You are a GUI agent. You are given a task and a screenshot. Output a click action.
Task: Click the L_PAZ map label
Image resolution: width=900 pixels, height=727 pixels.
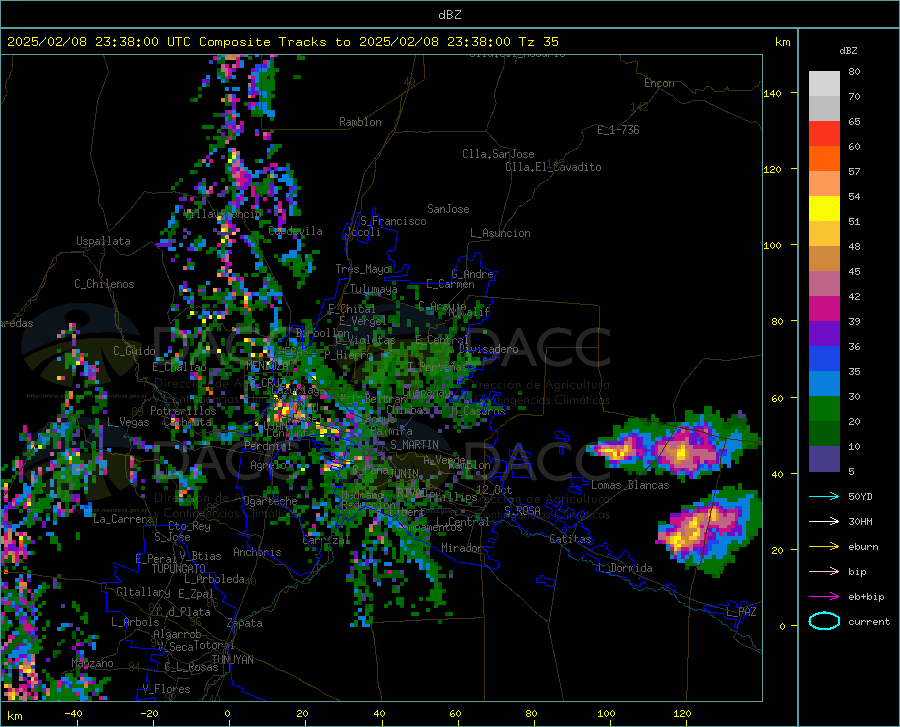tap(741, 612)
